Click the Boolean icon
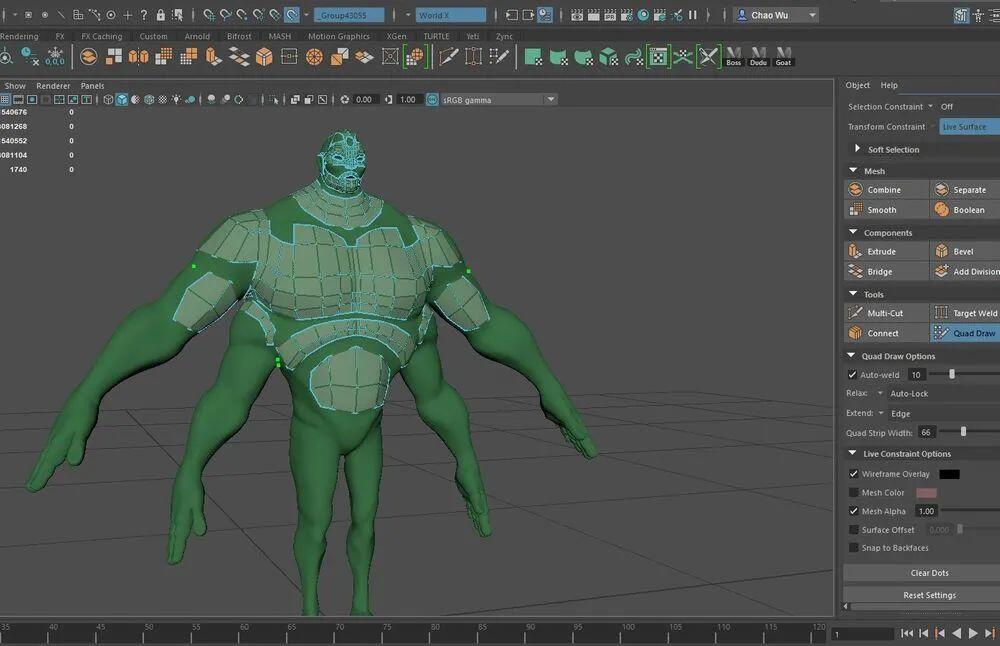 click(x=941, y=209)
